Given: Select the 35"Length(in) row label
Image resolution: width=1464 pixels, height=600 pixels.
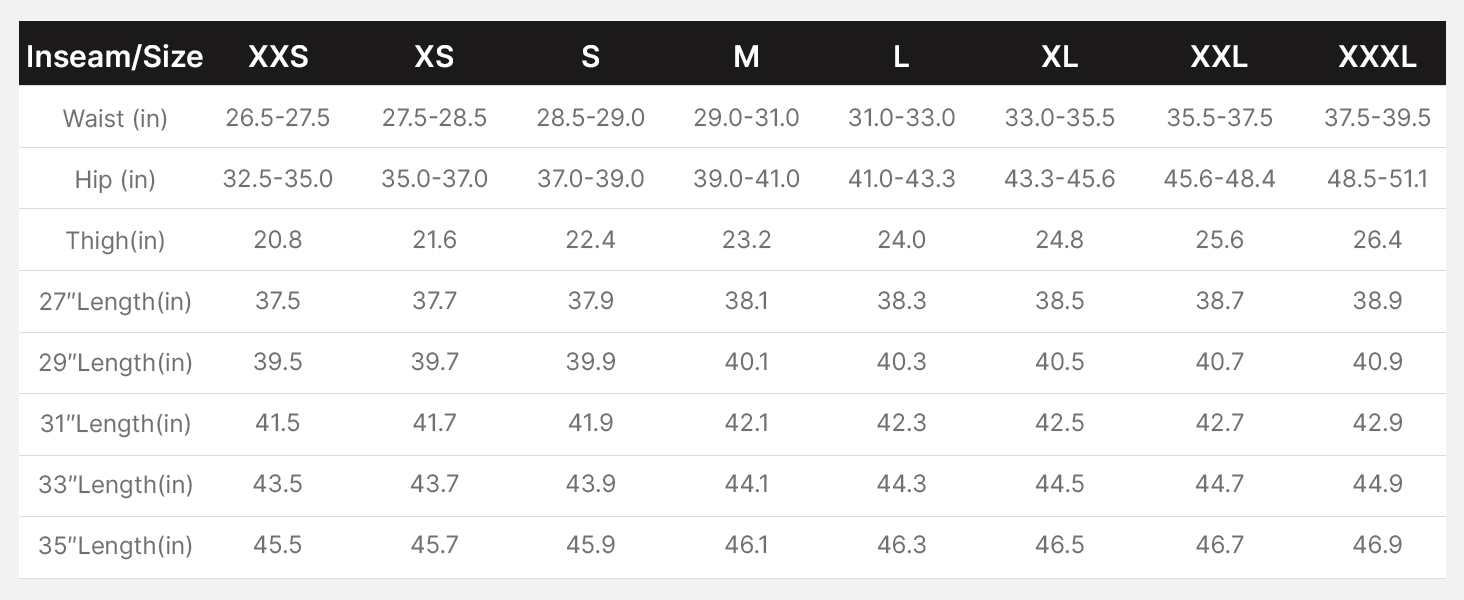Looking at the screenshot, I should 115,546.
